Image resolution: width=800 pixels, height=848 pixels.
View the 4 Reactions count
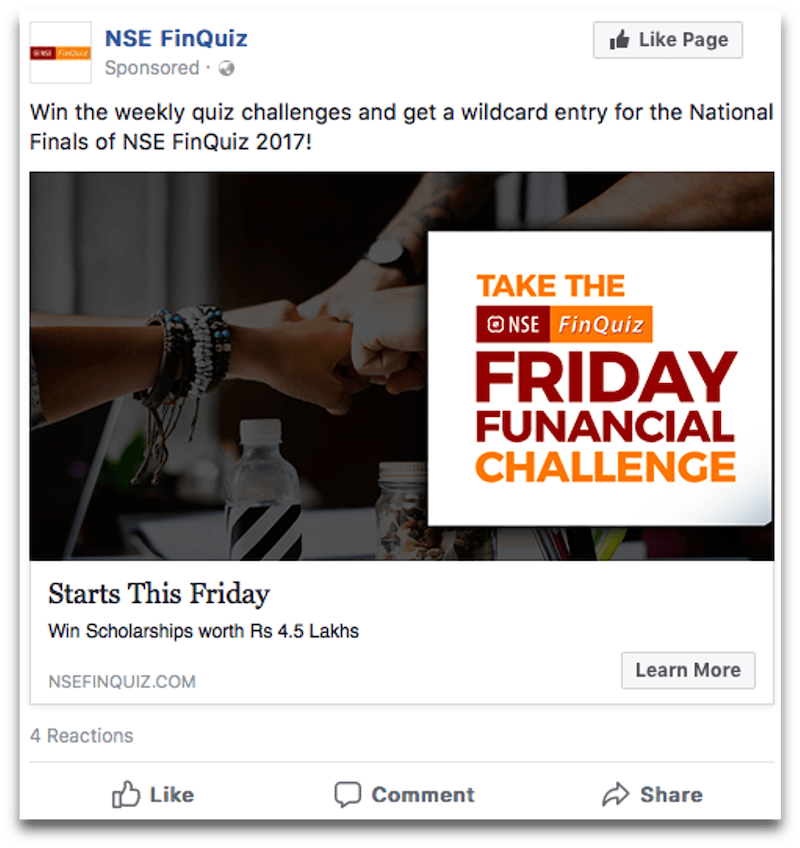[x=82, y=736]
